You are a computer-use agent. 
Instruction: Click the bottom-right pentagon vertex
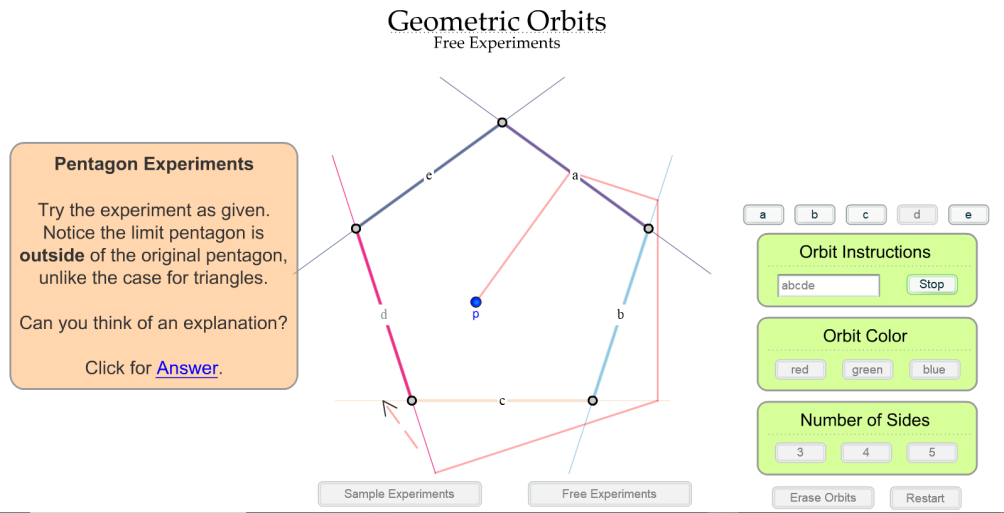[x=592, y=400]
